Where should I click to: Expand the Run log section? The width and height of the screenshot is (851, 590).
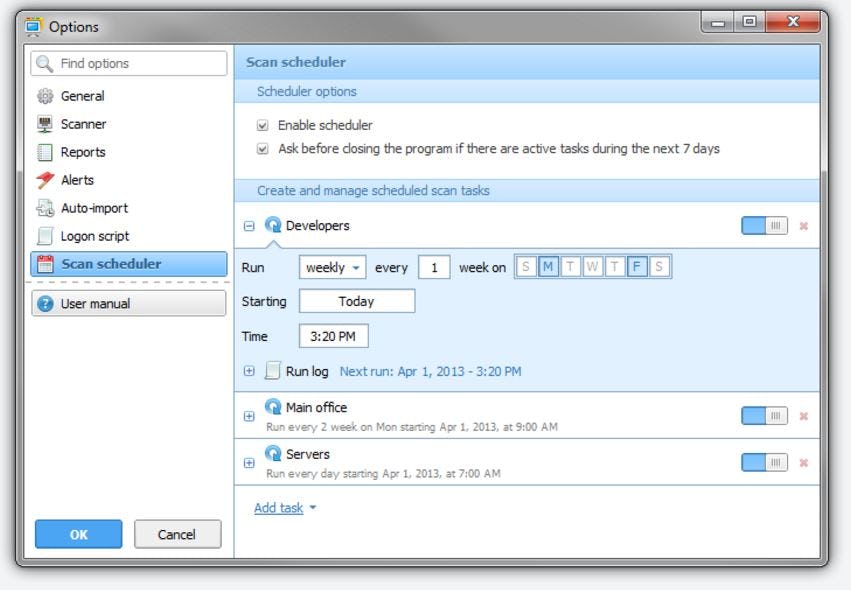(249, 371)
